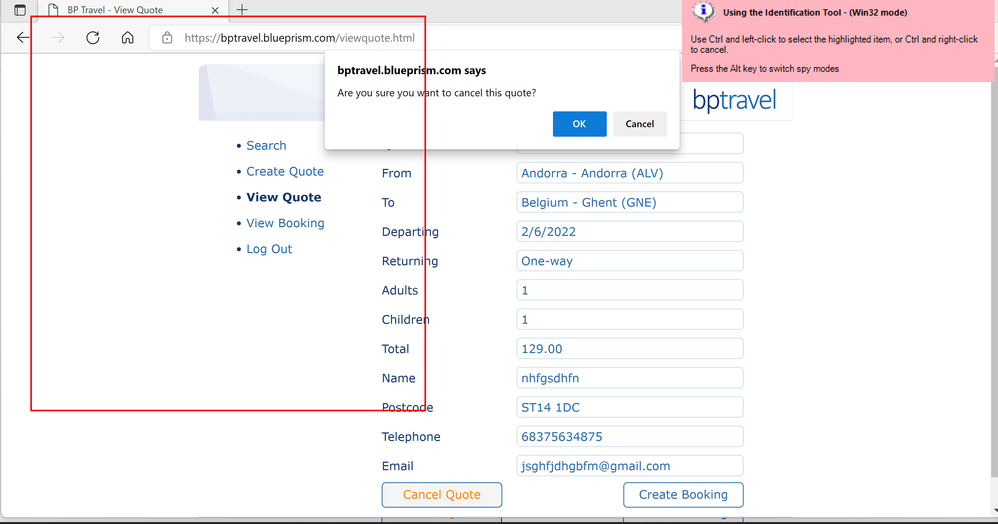Click the Adults field
Screen dimensions: 998x524
point(629,290)
